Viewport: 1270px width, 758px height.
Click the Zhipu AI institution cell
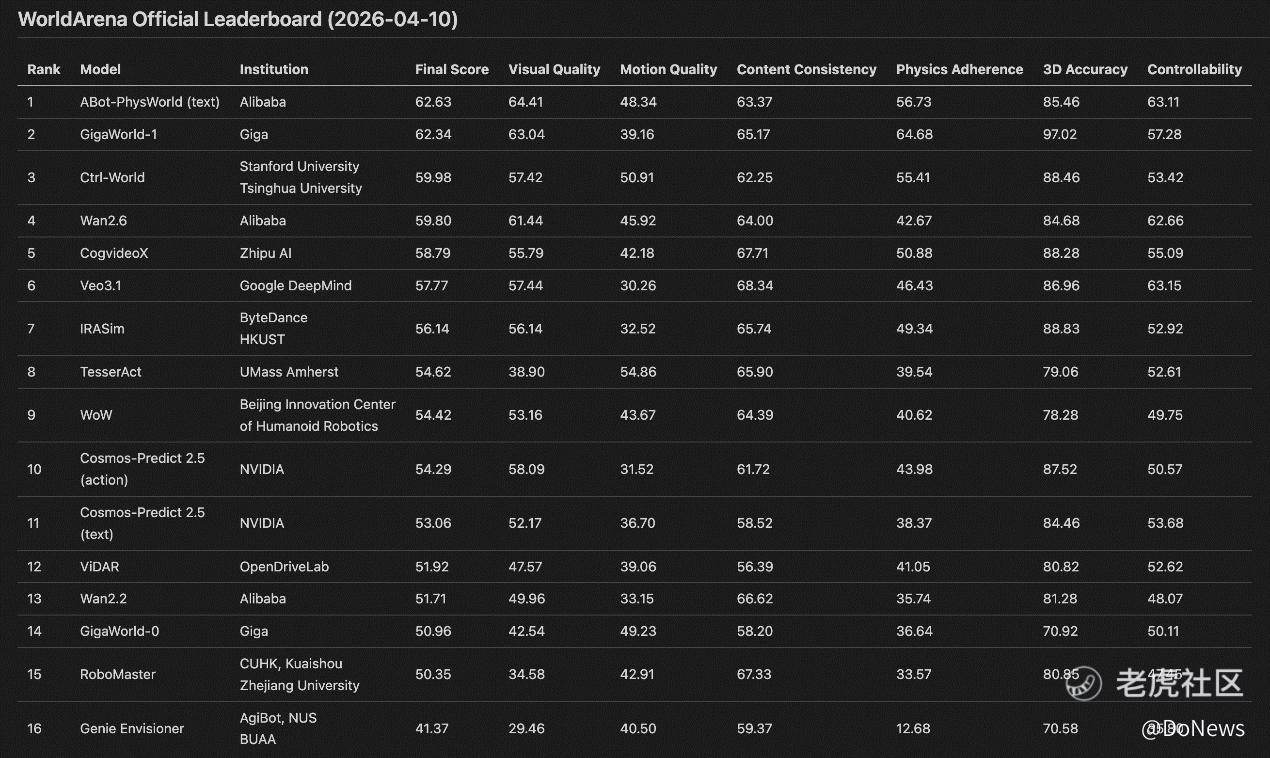[266, 253]
